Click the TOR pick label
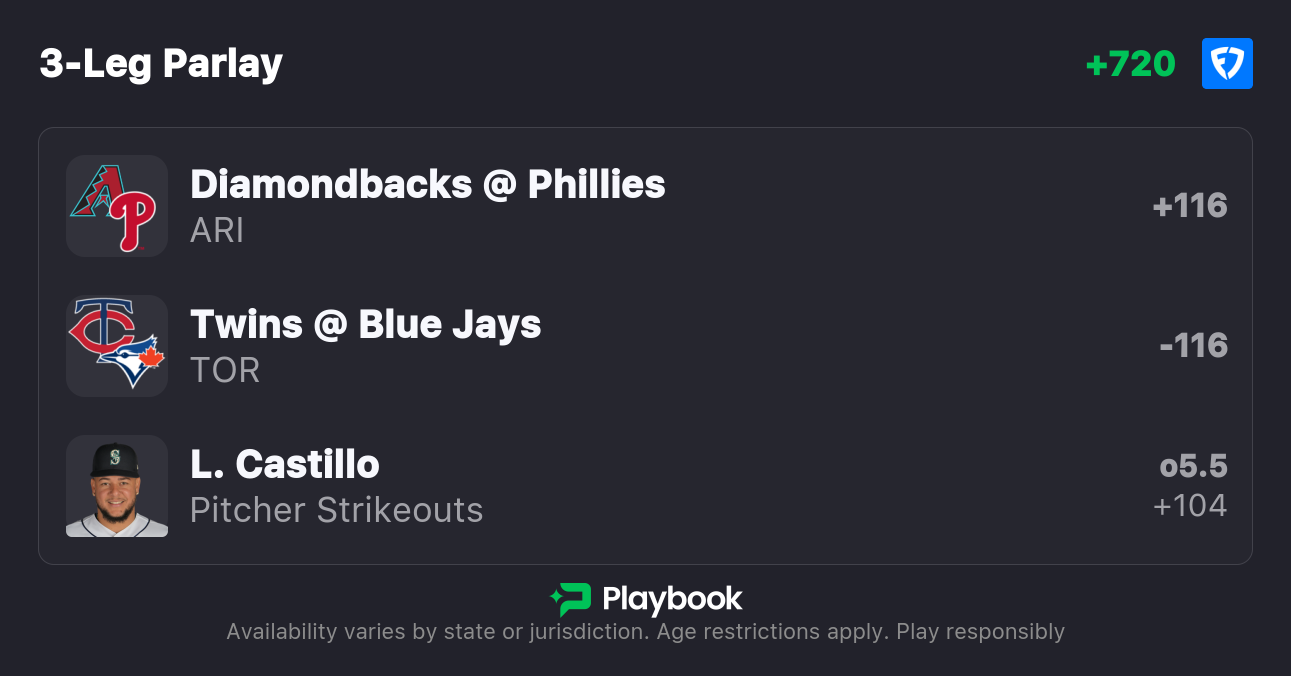The width and height of the screenshot is (1291, 676). pyautogui.click(x=225, y=370)
